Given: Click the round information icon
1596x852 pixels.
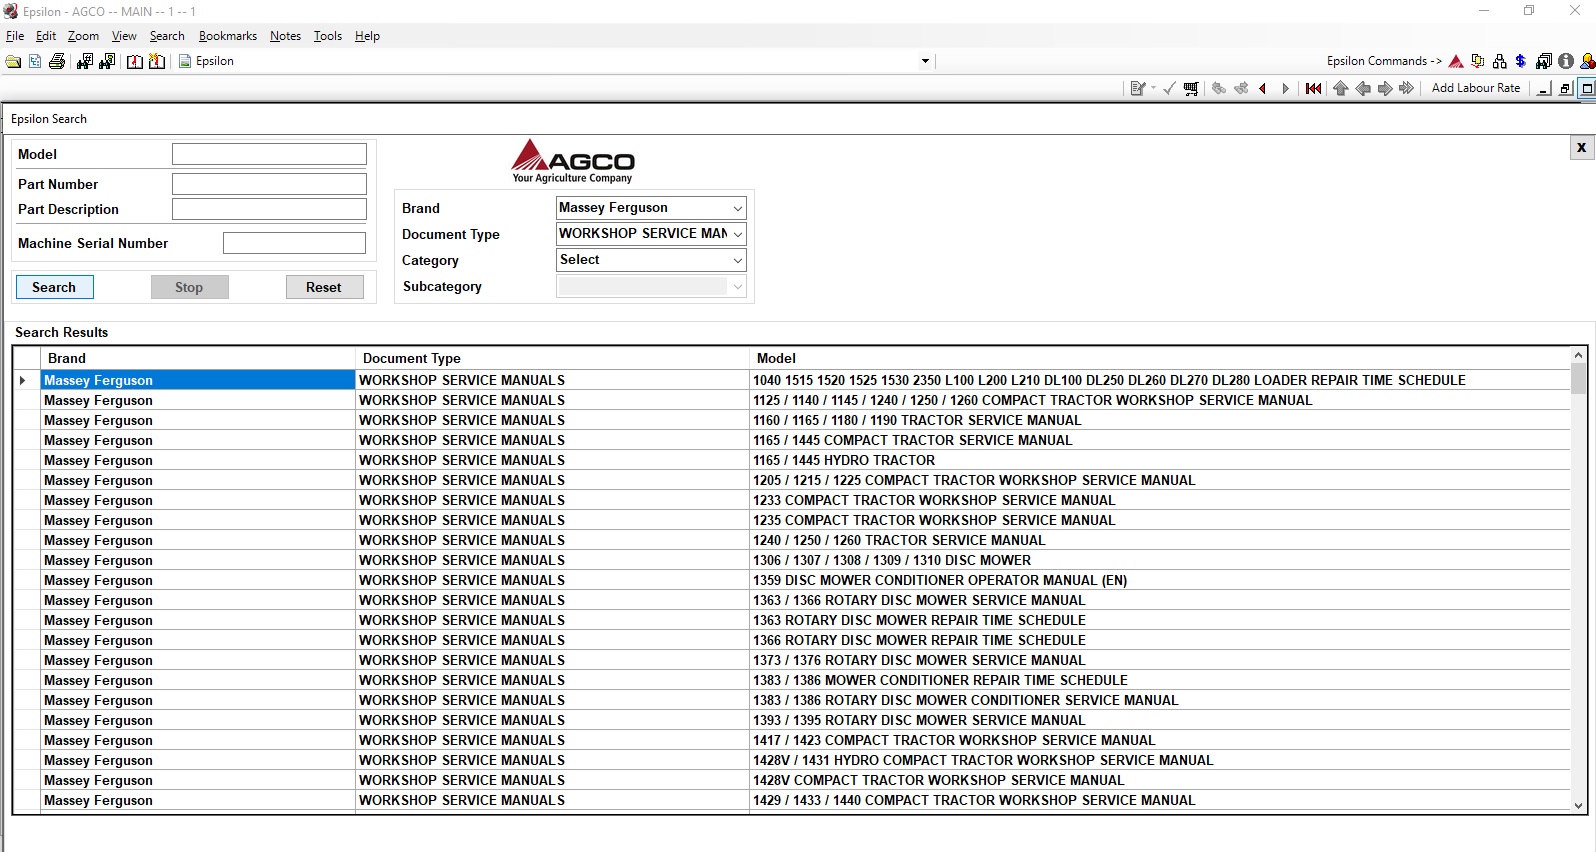Looking at the screenshot, I should point(1566,61).
